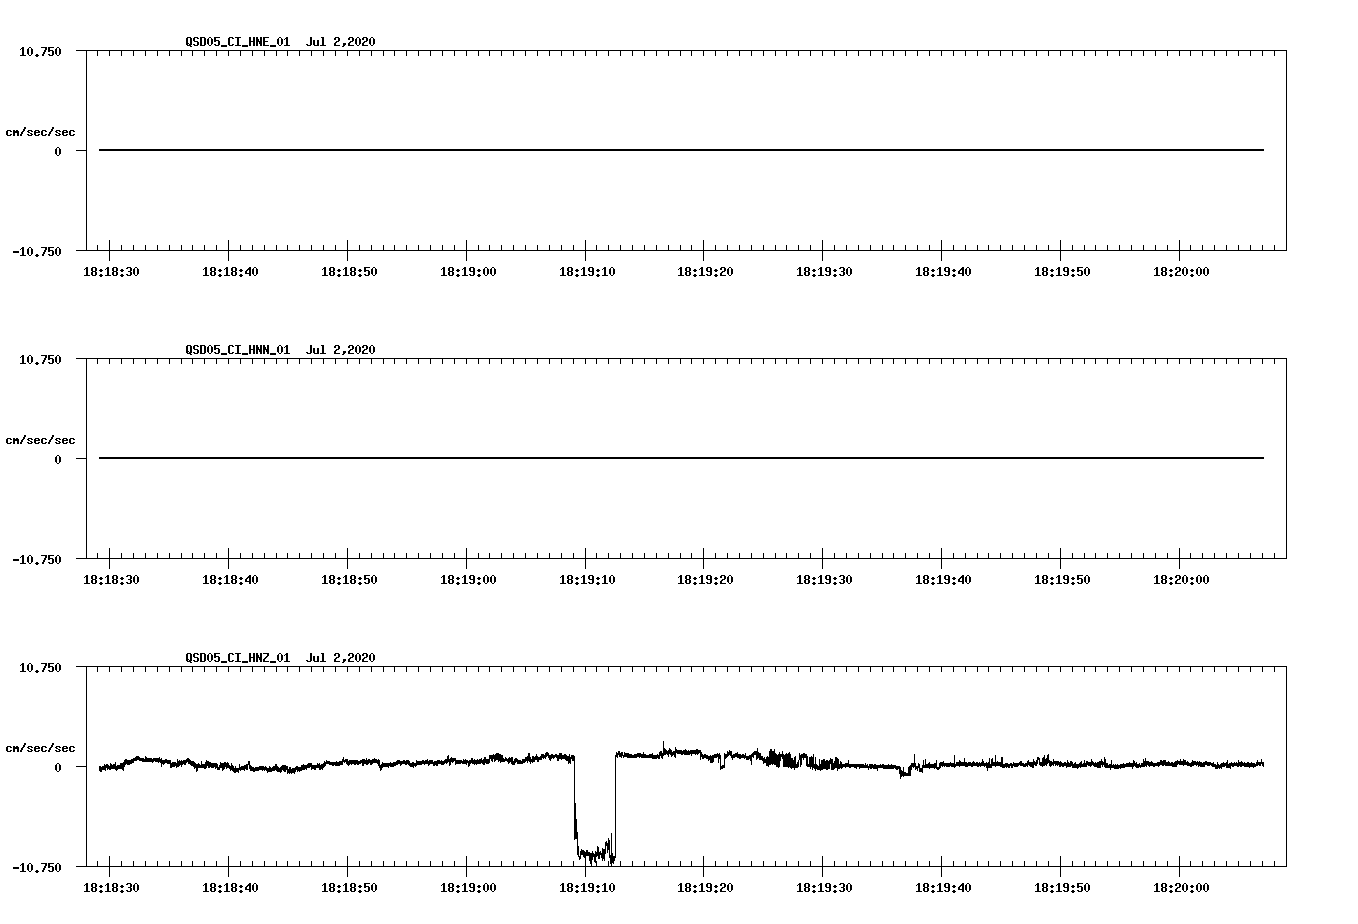The width and height of the screenshot is (1358, 924).
Task: Select the 18:19:30 time label on HNN plot
Action: [824, 579]
